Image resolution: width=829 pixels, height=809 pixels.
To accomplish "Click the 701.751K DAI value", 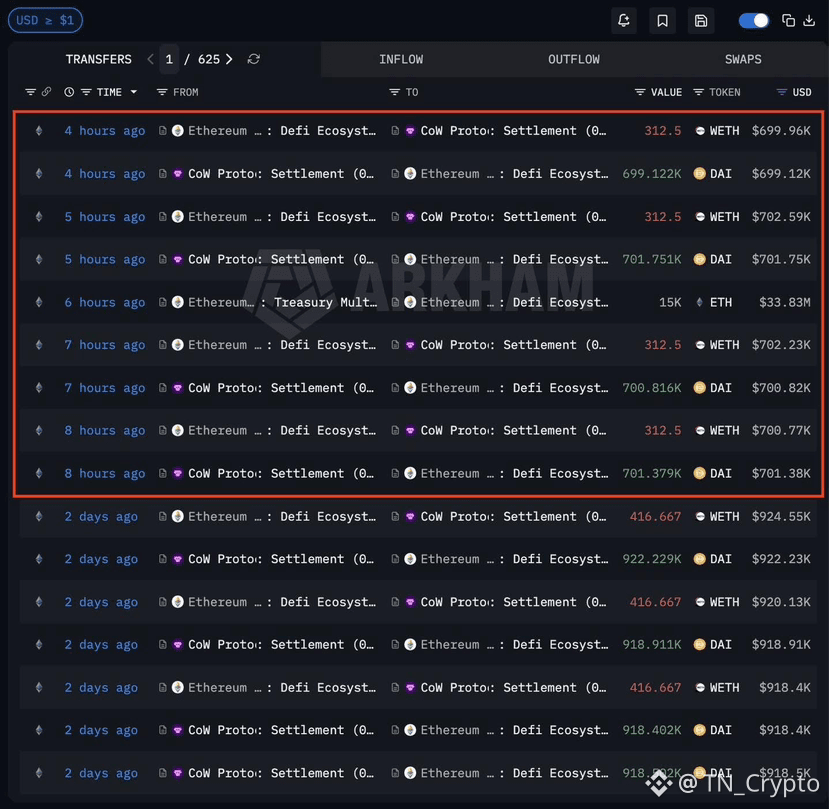I will pyautogui.click(x=652, y=259).
